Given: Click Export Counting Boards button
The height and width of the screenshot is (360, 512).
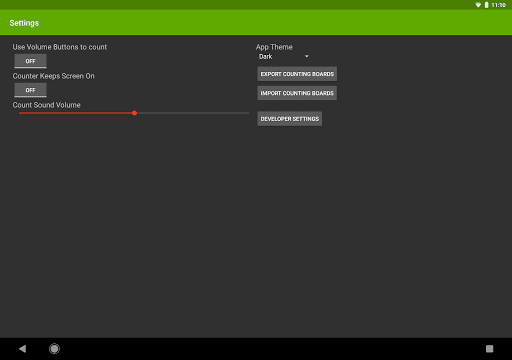Looking at the screenshot, I should (297, 74).
